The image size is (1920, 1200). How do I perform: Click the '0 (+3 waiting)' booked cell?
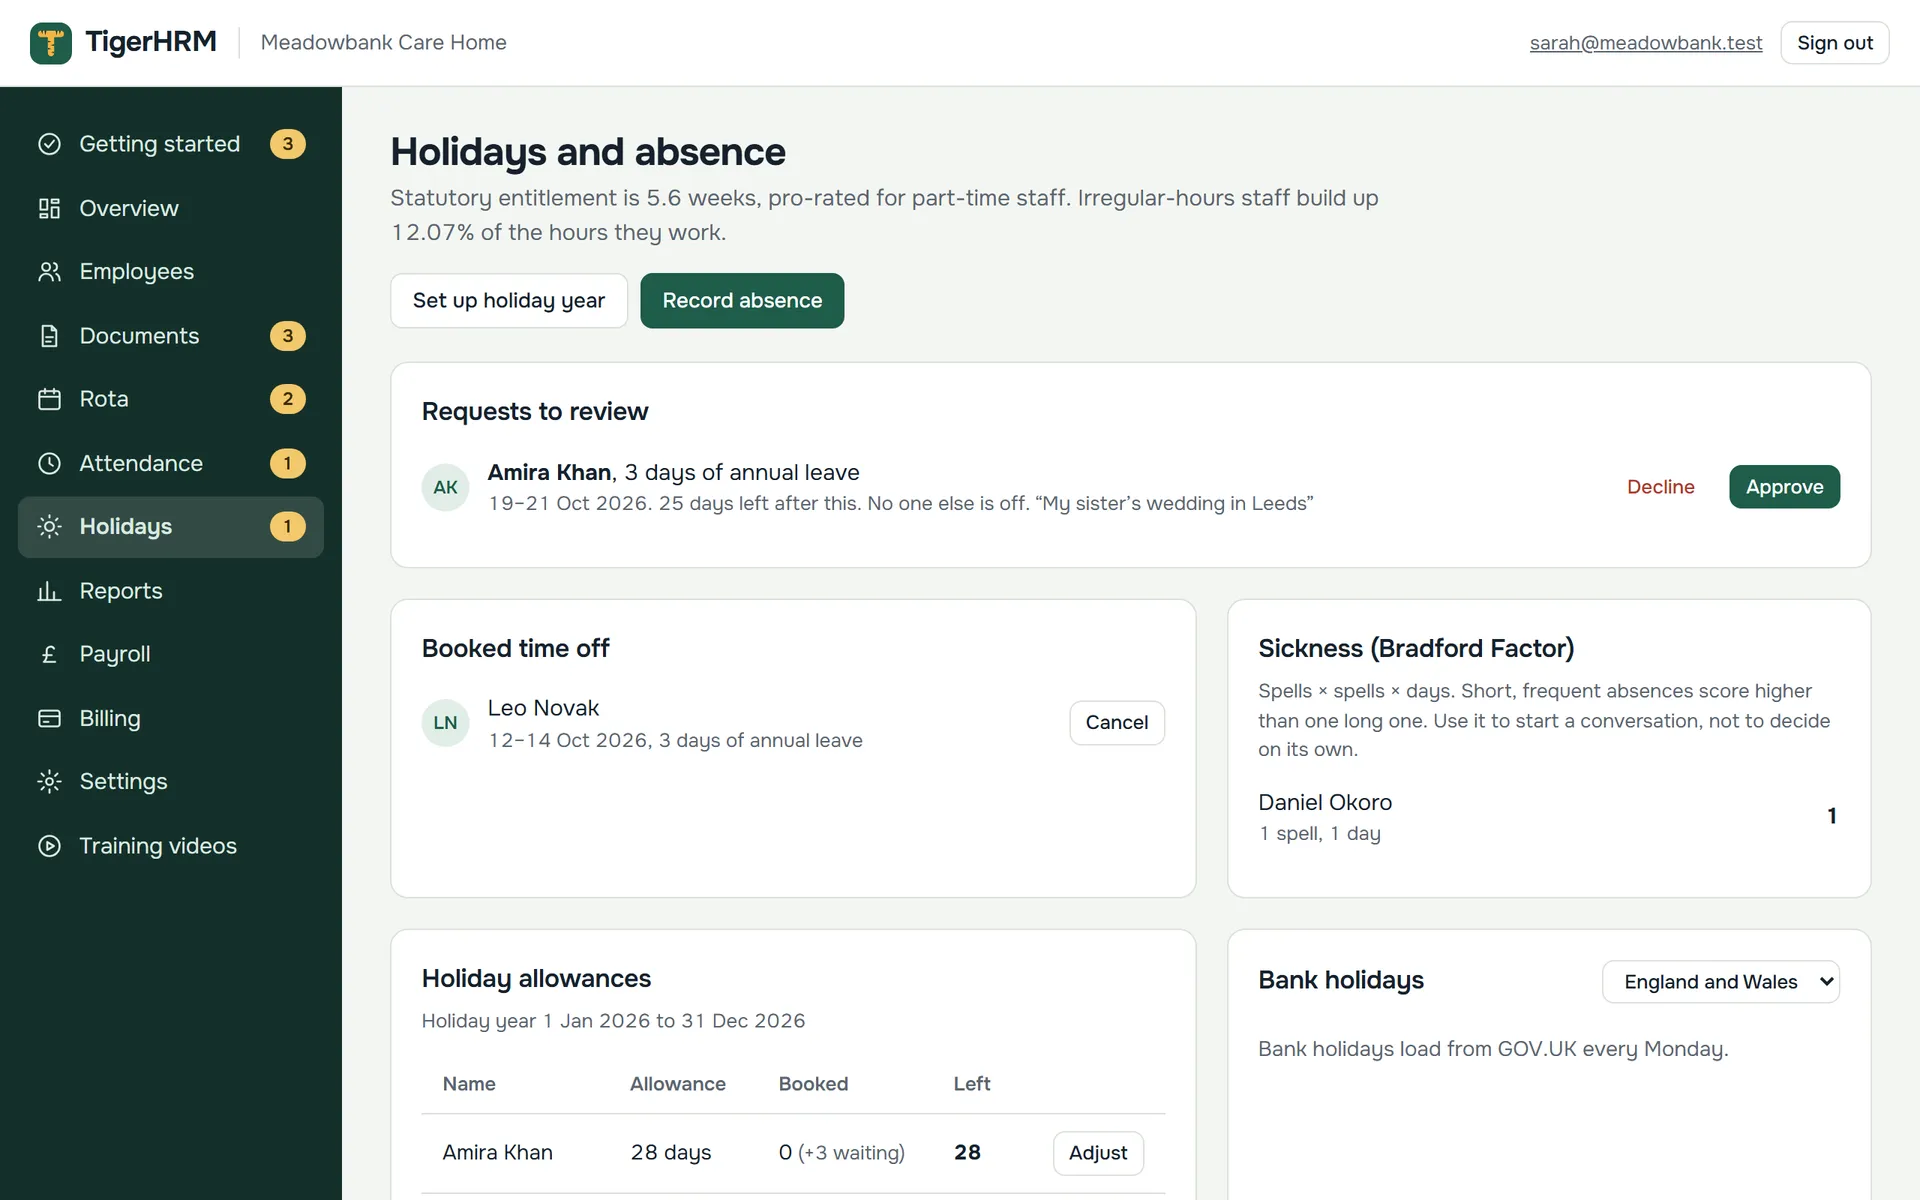842,1153
